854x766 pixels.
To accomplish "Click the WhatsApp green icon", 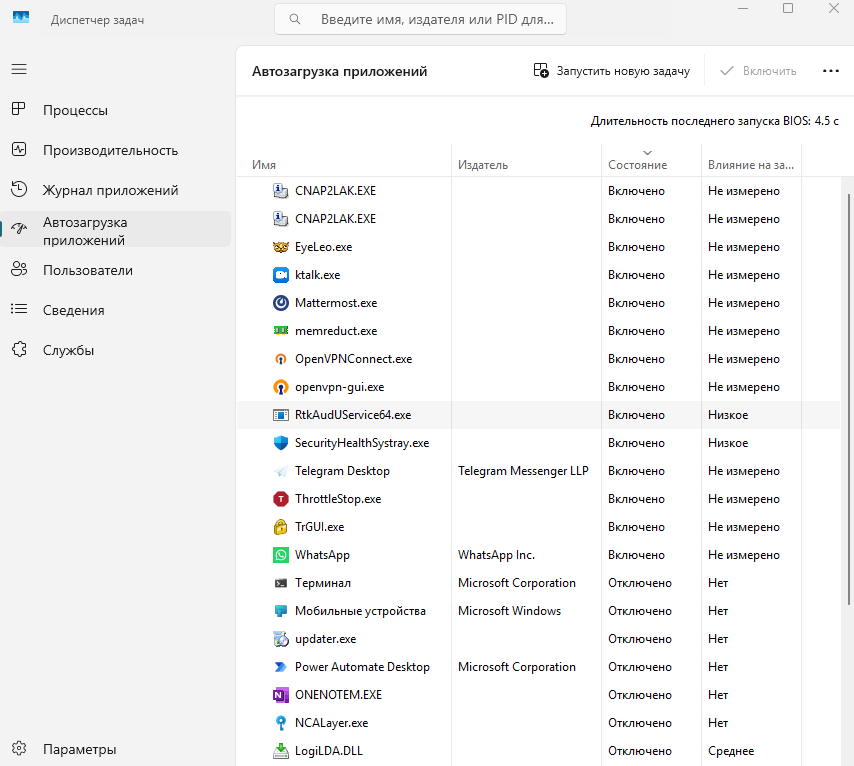I will [x=280, y=555].
